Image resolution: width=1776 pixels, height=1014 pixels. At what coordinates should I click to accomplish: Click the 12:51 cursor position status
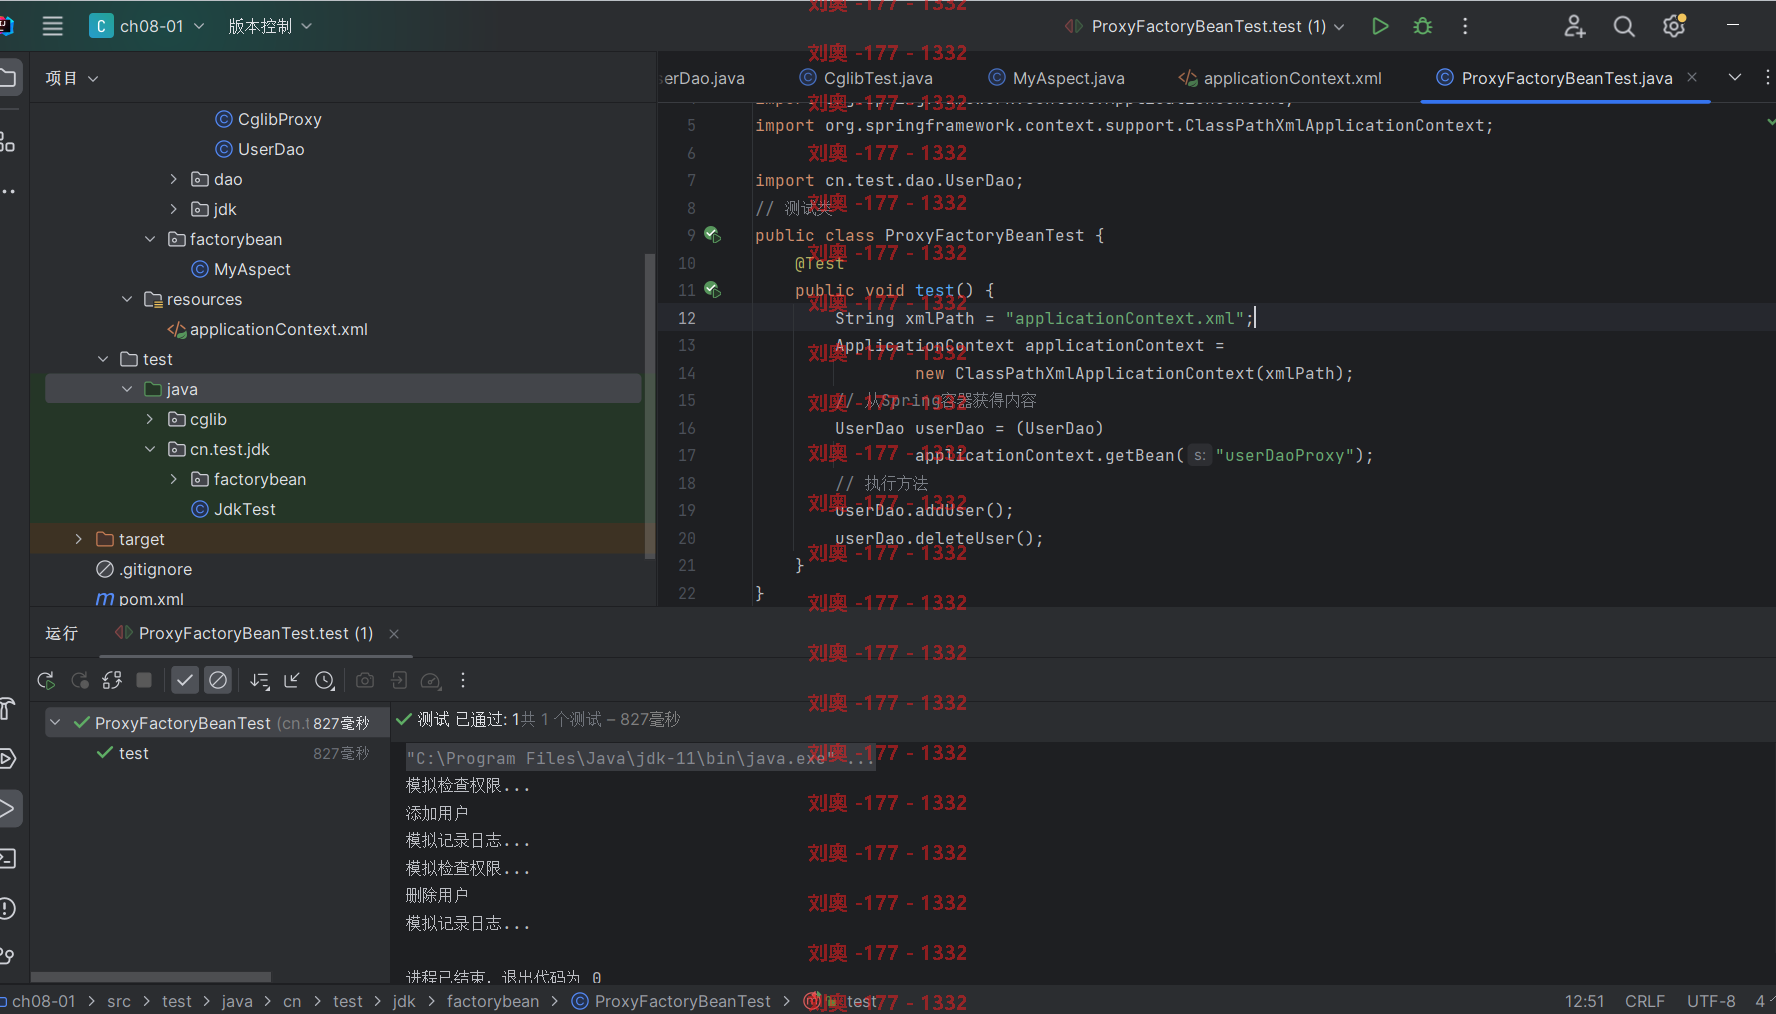pyautogui.click(x=1585, y=1001)
